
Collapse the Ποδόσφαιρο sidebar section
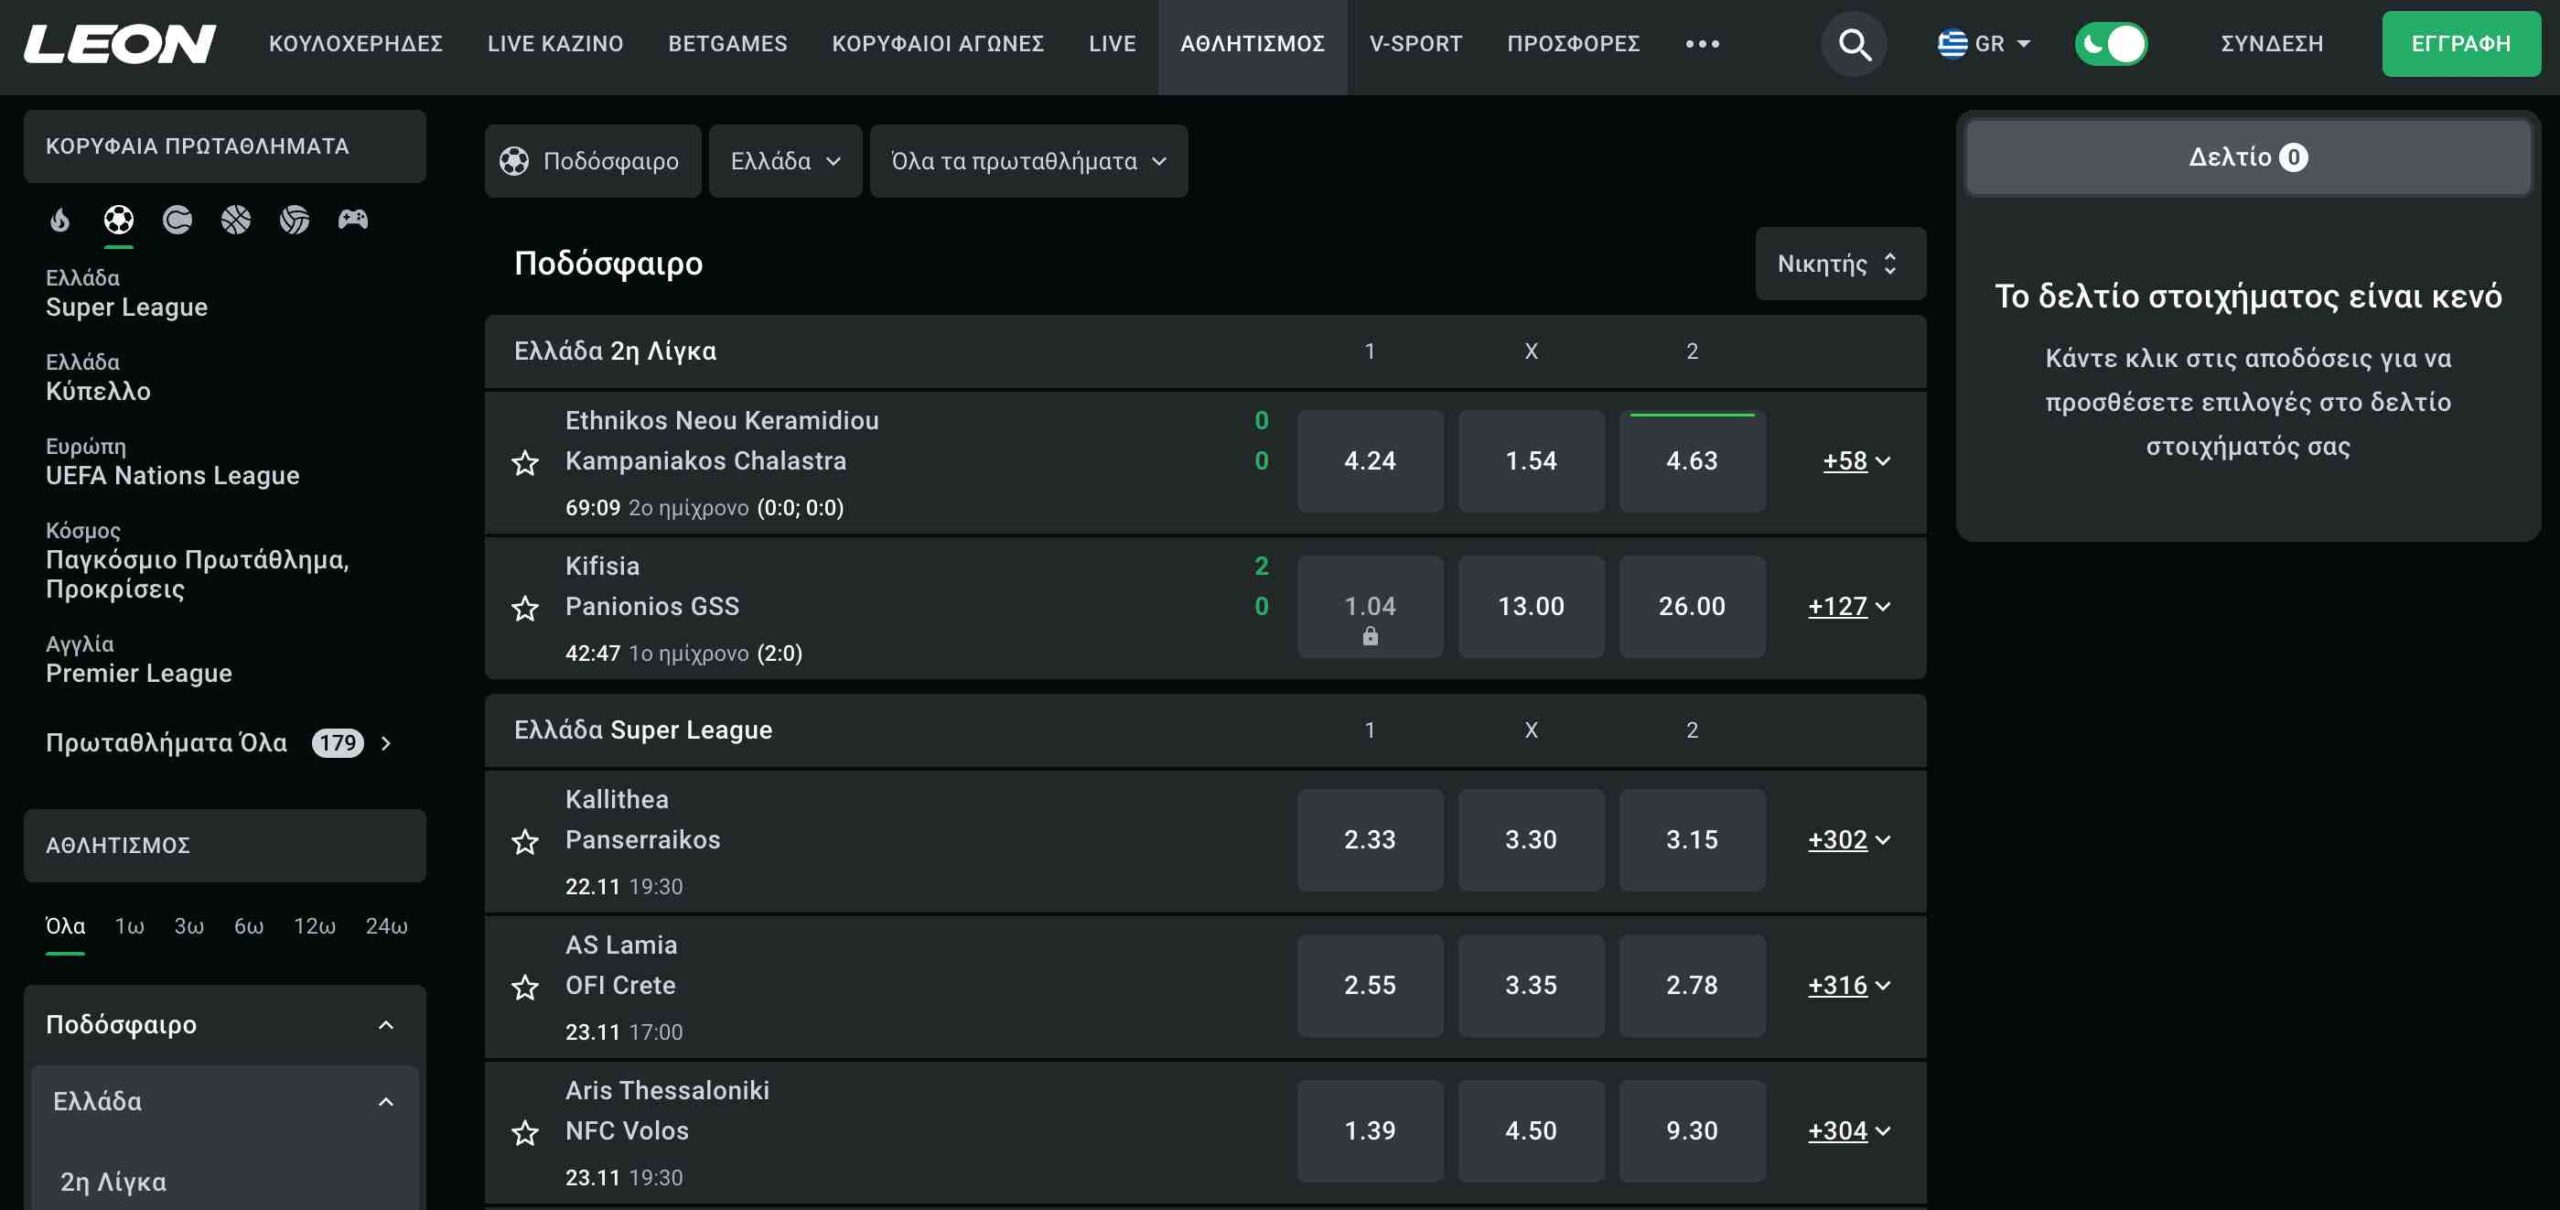pos(385,1025)
